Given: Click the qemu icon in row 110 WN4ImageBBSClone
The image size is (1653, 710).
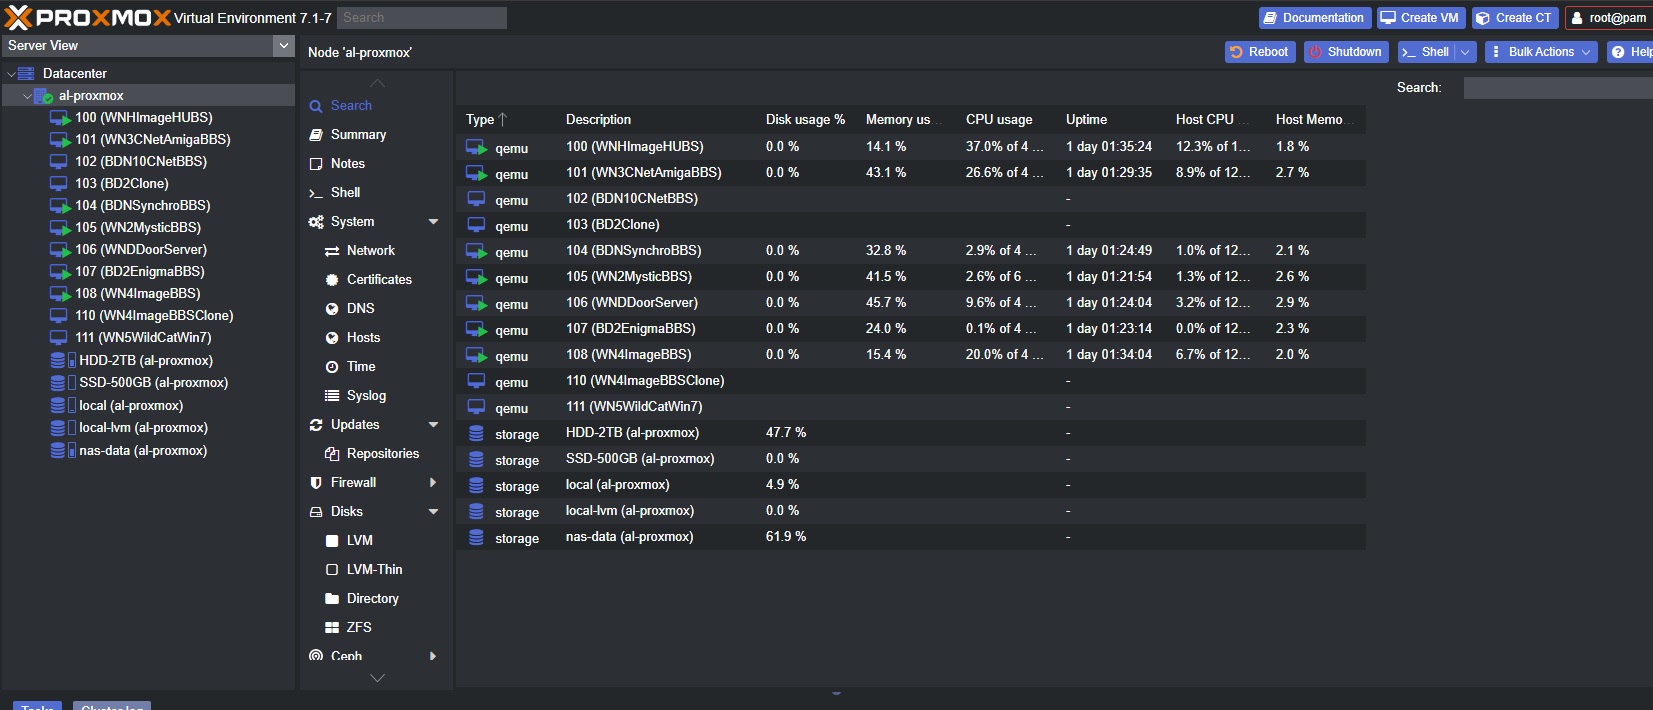Looking at the screenshot, I should (x=476, y=382).
